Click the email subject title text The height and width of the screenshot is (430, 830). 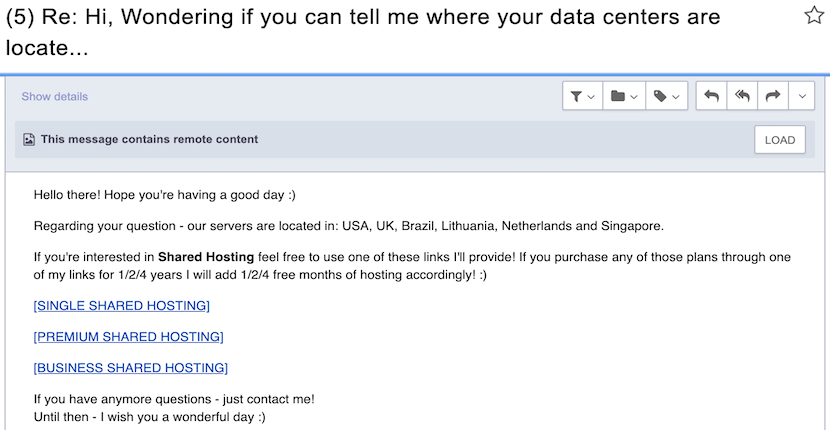pos(363,33)
